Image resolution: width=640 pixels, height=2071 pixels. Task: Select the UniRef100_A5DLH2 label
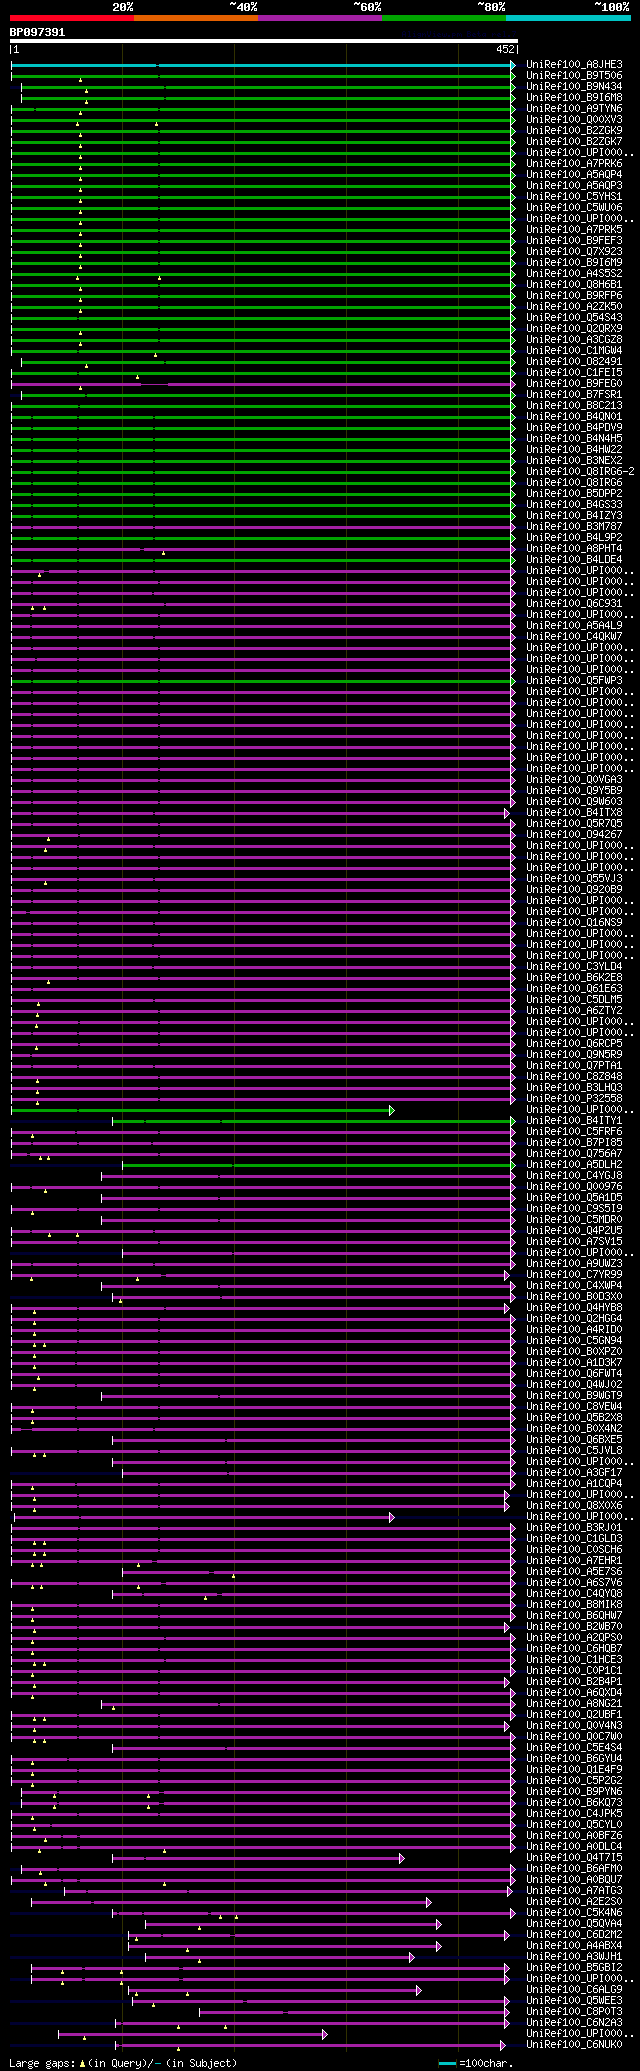pos(574,1165)
